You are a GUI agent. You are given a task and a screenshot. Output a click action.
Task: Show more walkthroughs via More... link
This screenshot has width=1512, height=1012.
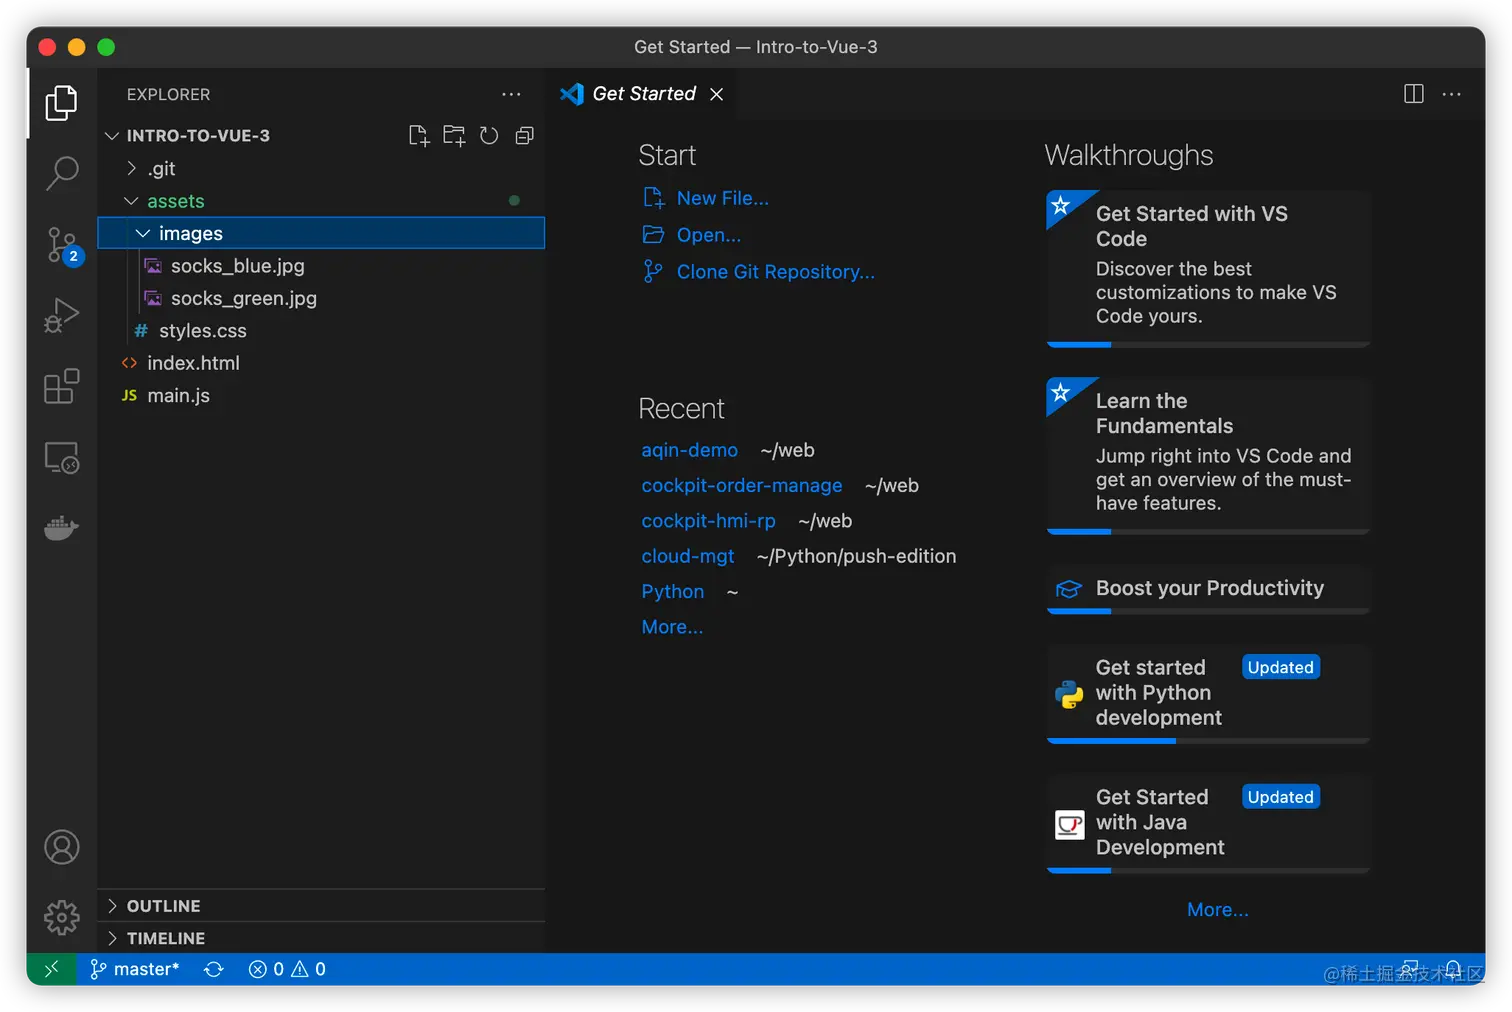pos(1217,910)
